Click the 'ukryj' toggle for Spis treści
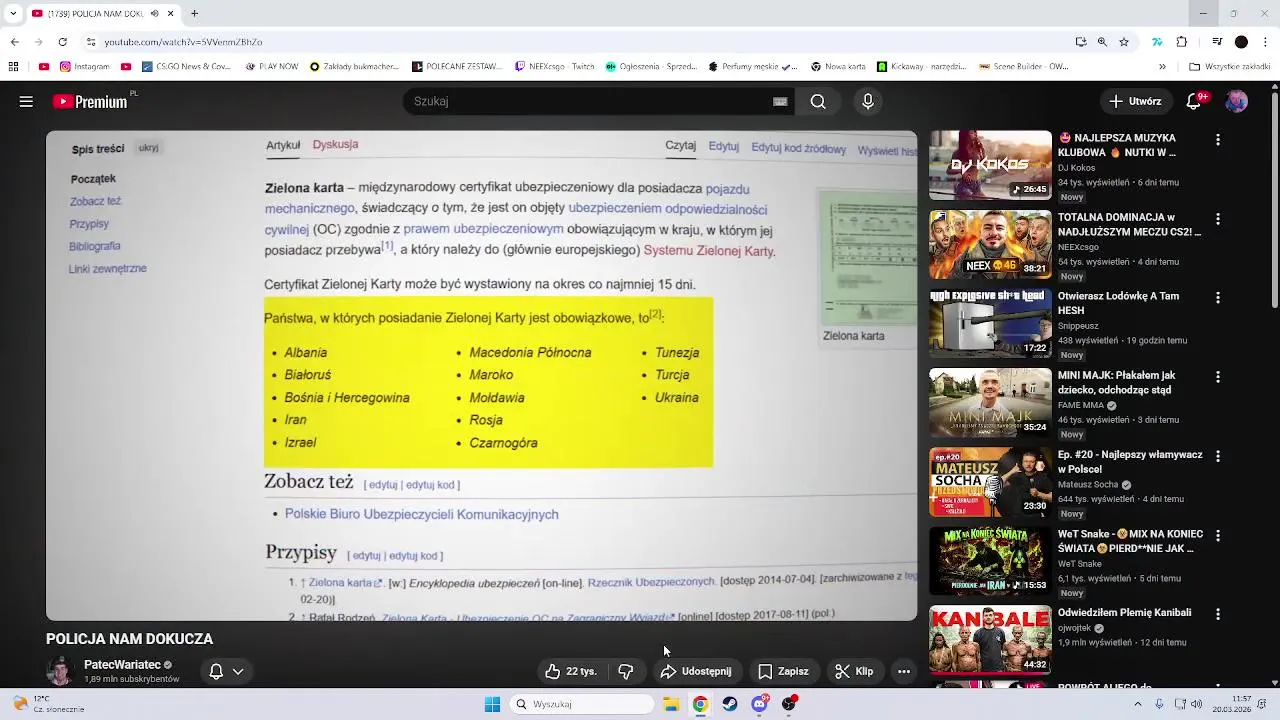Screen dimensions: 1280x720 coord(149,148)
